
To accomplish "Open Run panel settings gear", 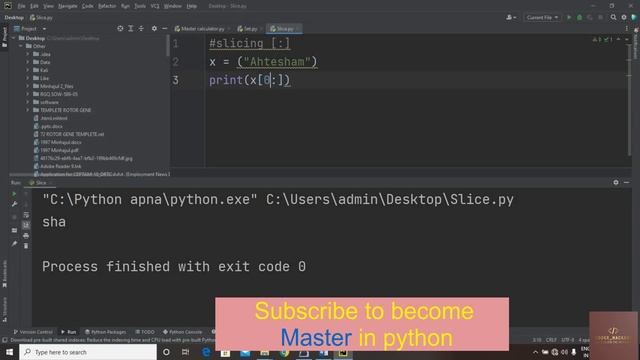I will click(616, 182).
